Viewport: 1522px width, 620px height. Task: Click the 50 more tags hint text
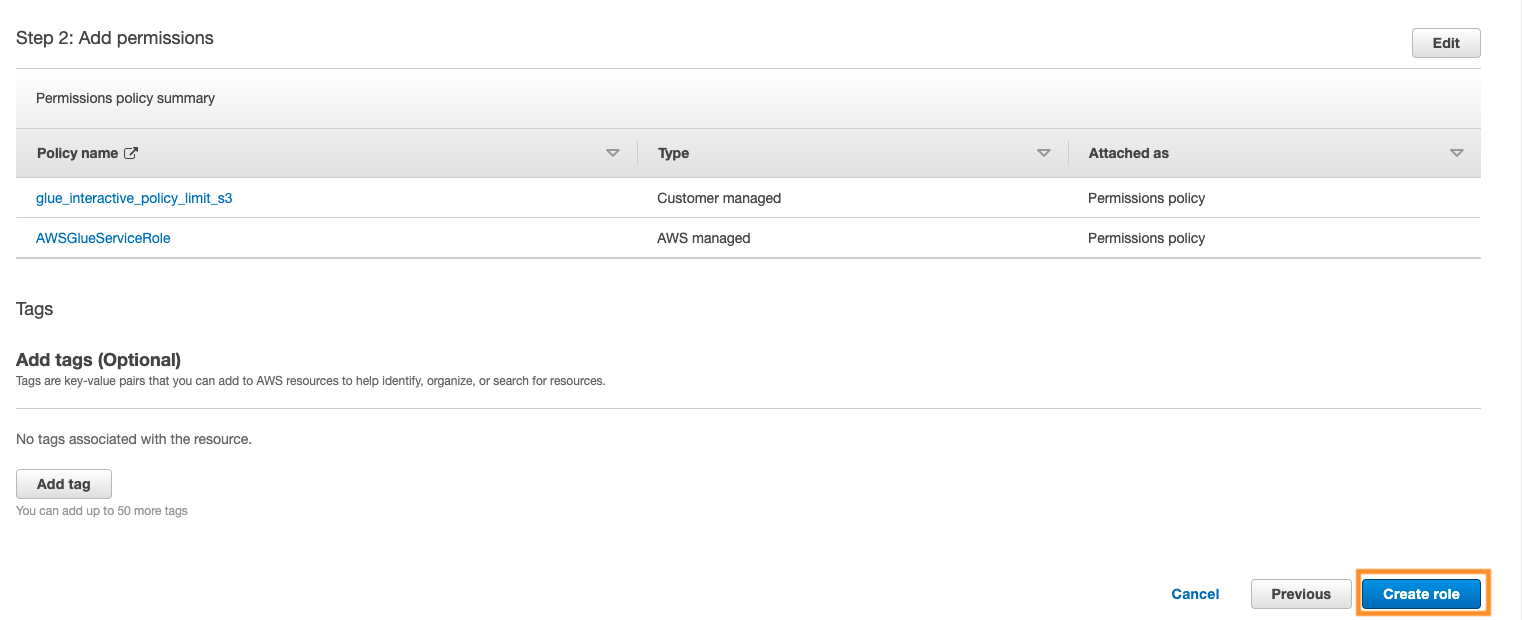[102, 511]
